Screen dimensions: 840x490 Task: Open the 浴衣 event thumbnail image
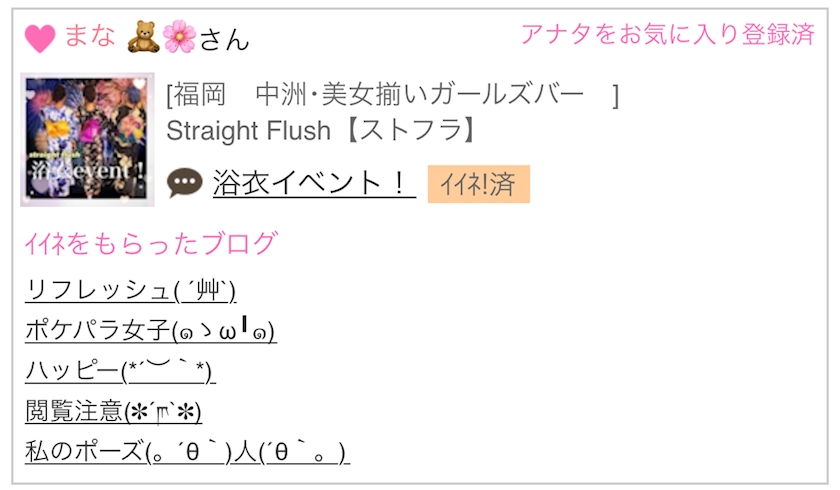(88, 140)
